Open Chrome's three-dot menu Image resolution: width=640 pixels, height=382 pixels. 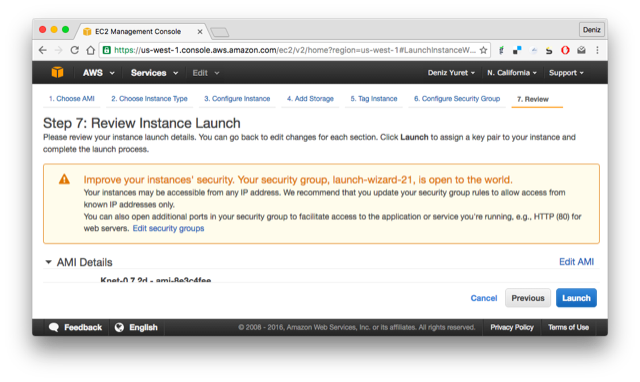point(597,50)
